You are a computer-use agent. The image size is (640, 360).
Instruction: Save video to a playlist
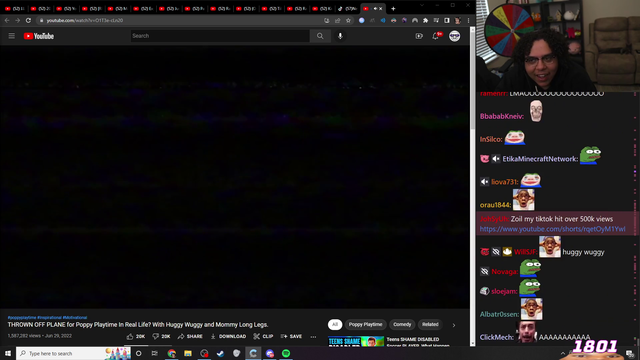(291, 336)
